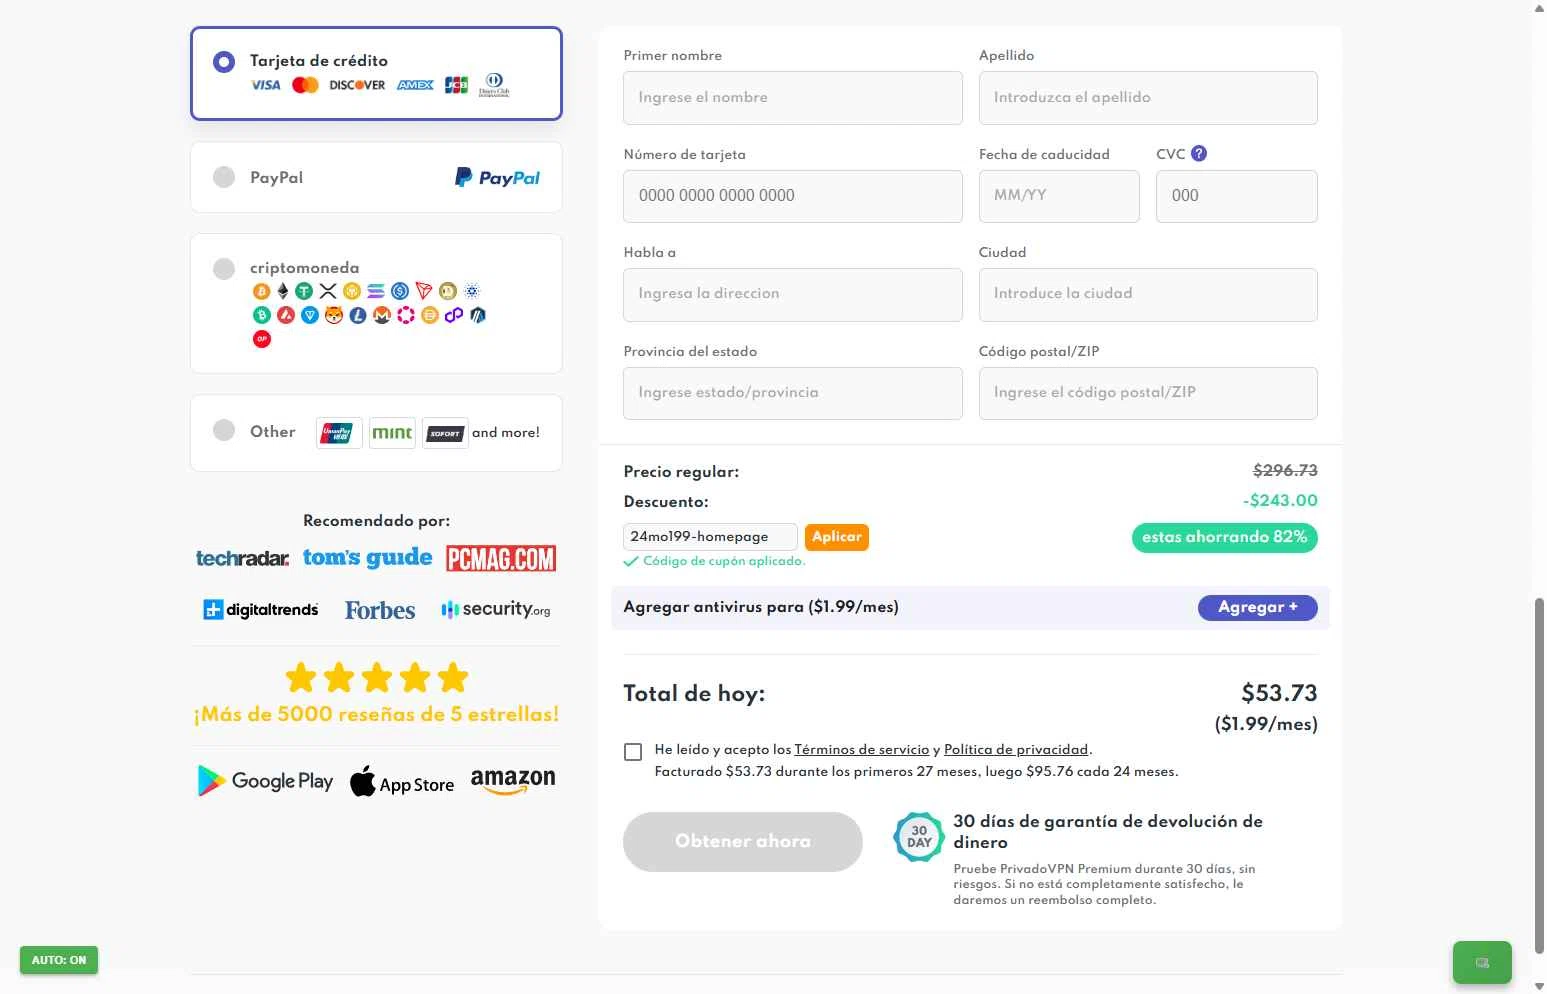Viewport: 1547px width, 994px height.
Task: Click '¡Más de 5000 reseñas de 5 estrellas!'
Action: click(x=376, y=714)
